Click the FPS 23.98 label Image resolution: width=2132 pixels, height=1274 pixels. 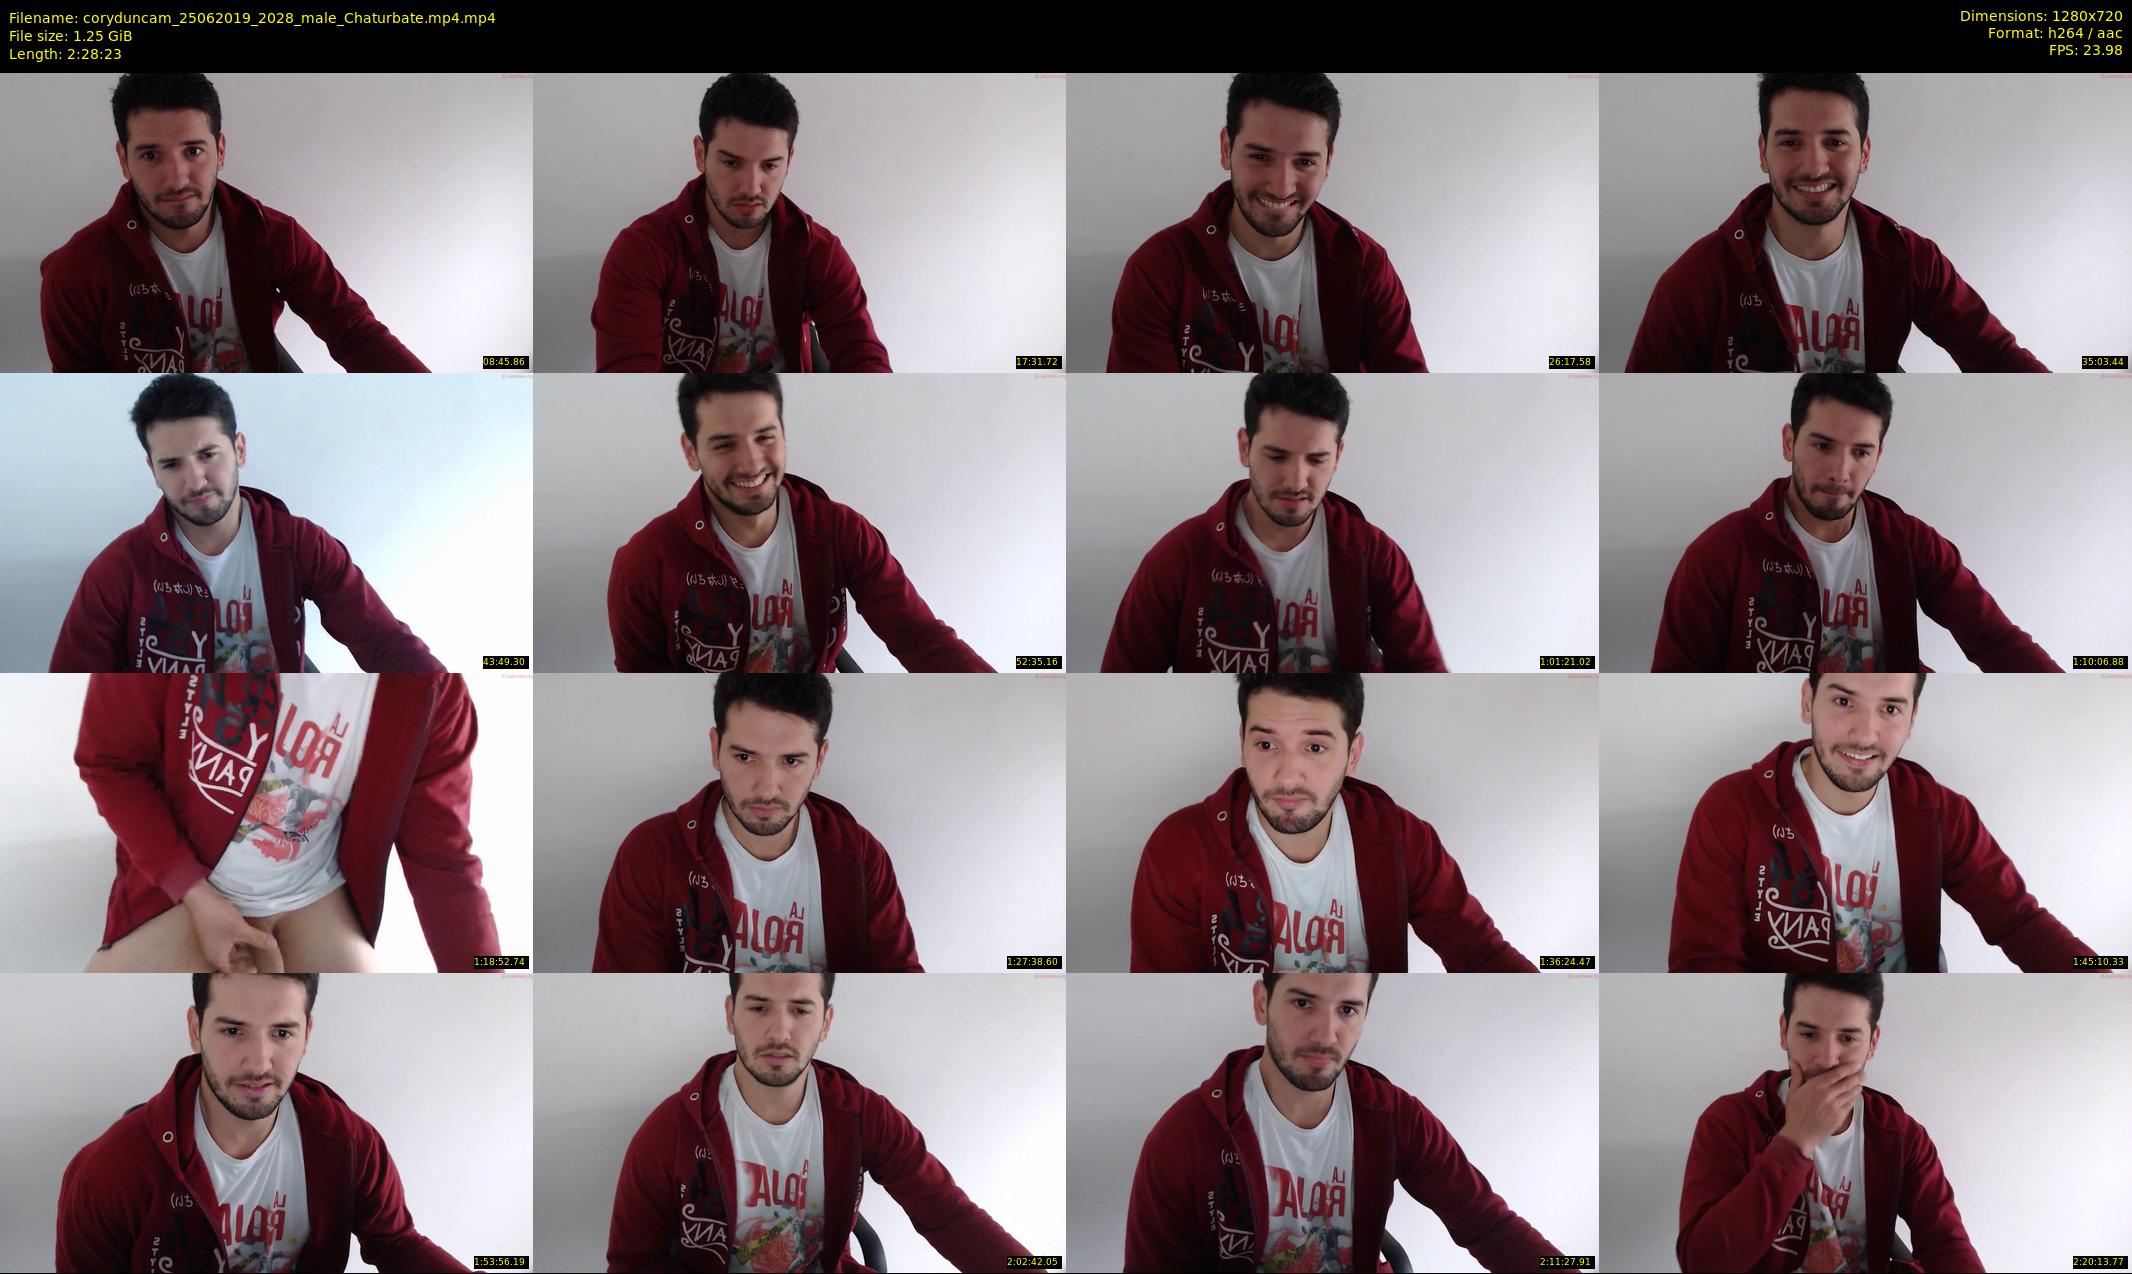[x=2085, y=50]
